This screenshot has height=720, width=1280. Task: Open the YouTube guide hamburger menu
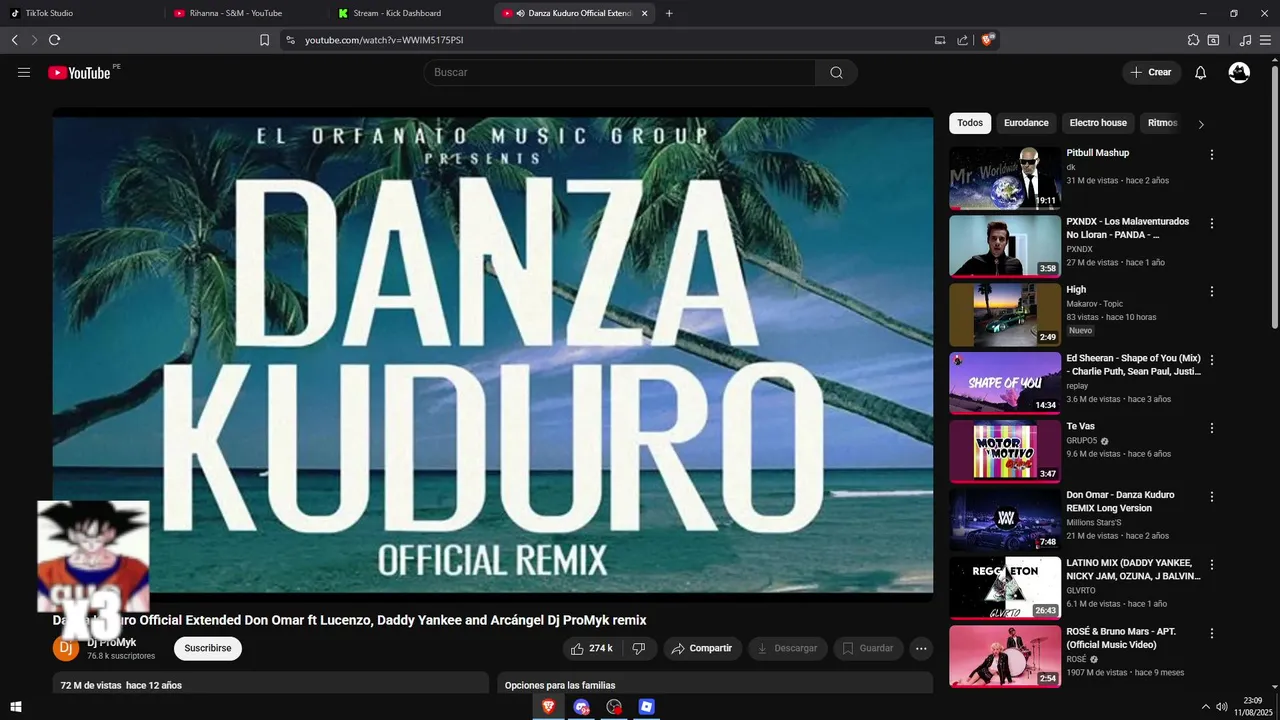24,72
